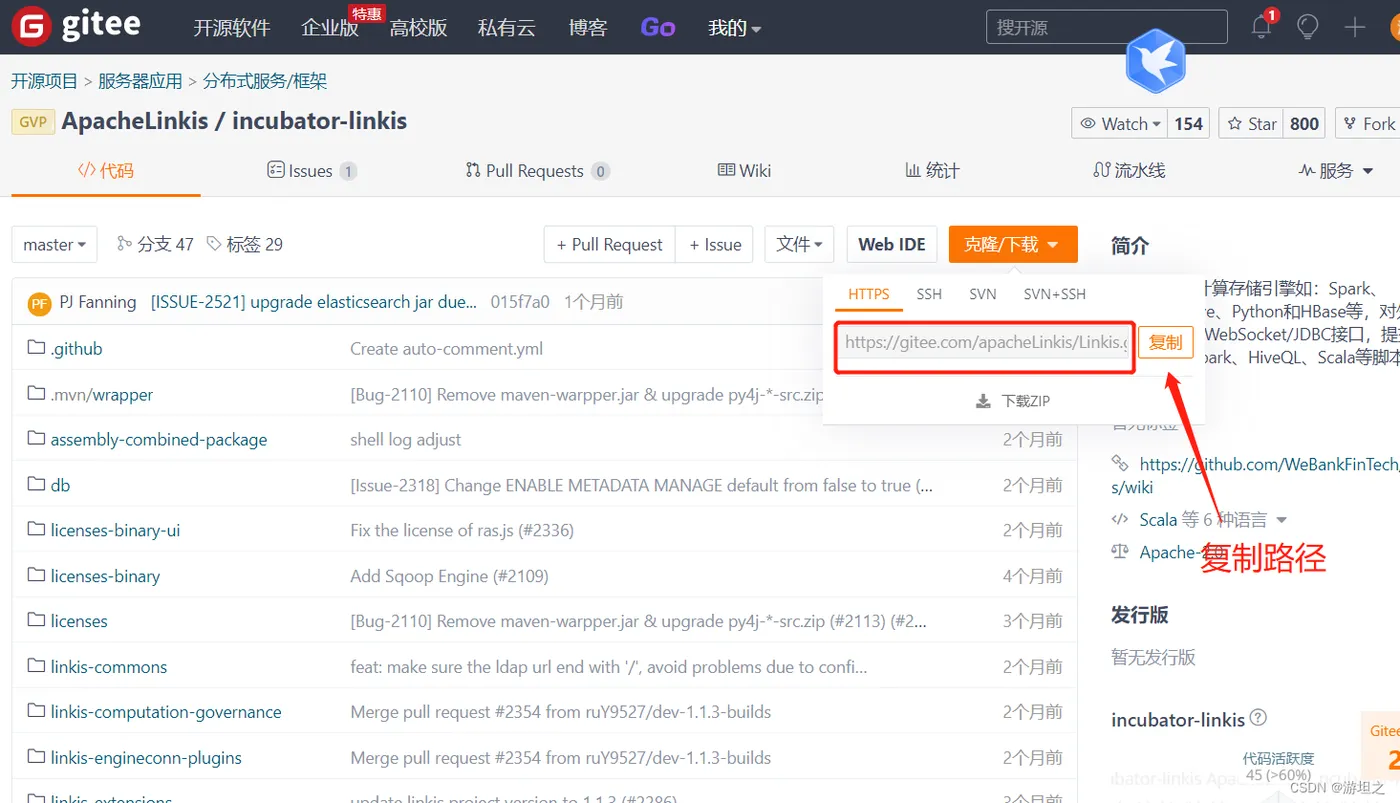Click the licenses-binary-ui folder icon
This screenshot has height=803, width=1400.
(37, 530)
